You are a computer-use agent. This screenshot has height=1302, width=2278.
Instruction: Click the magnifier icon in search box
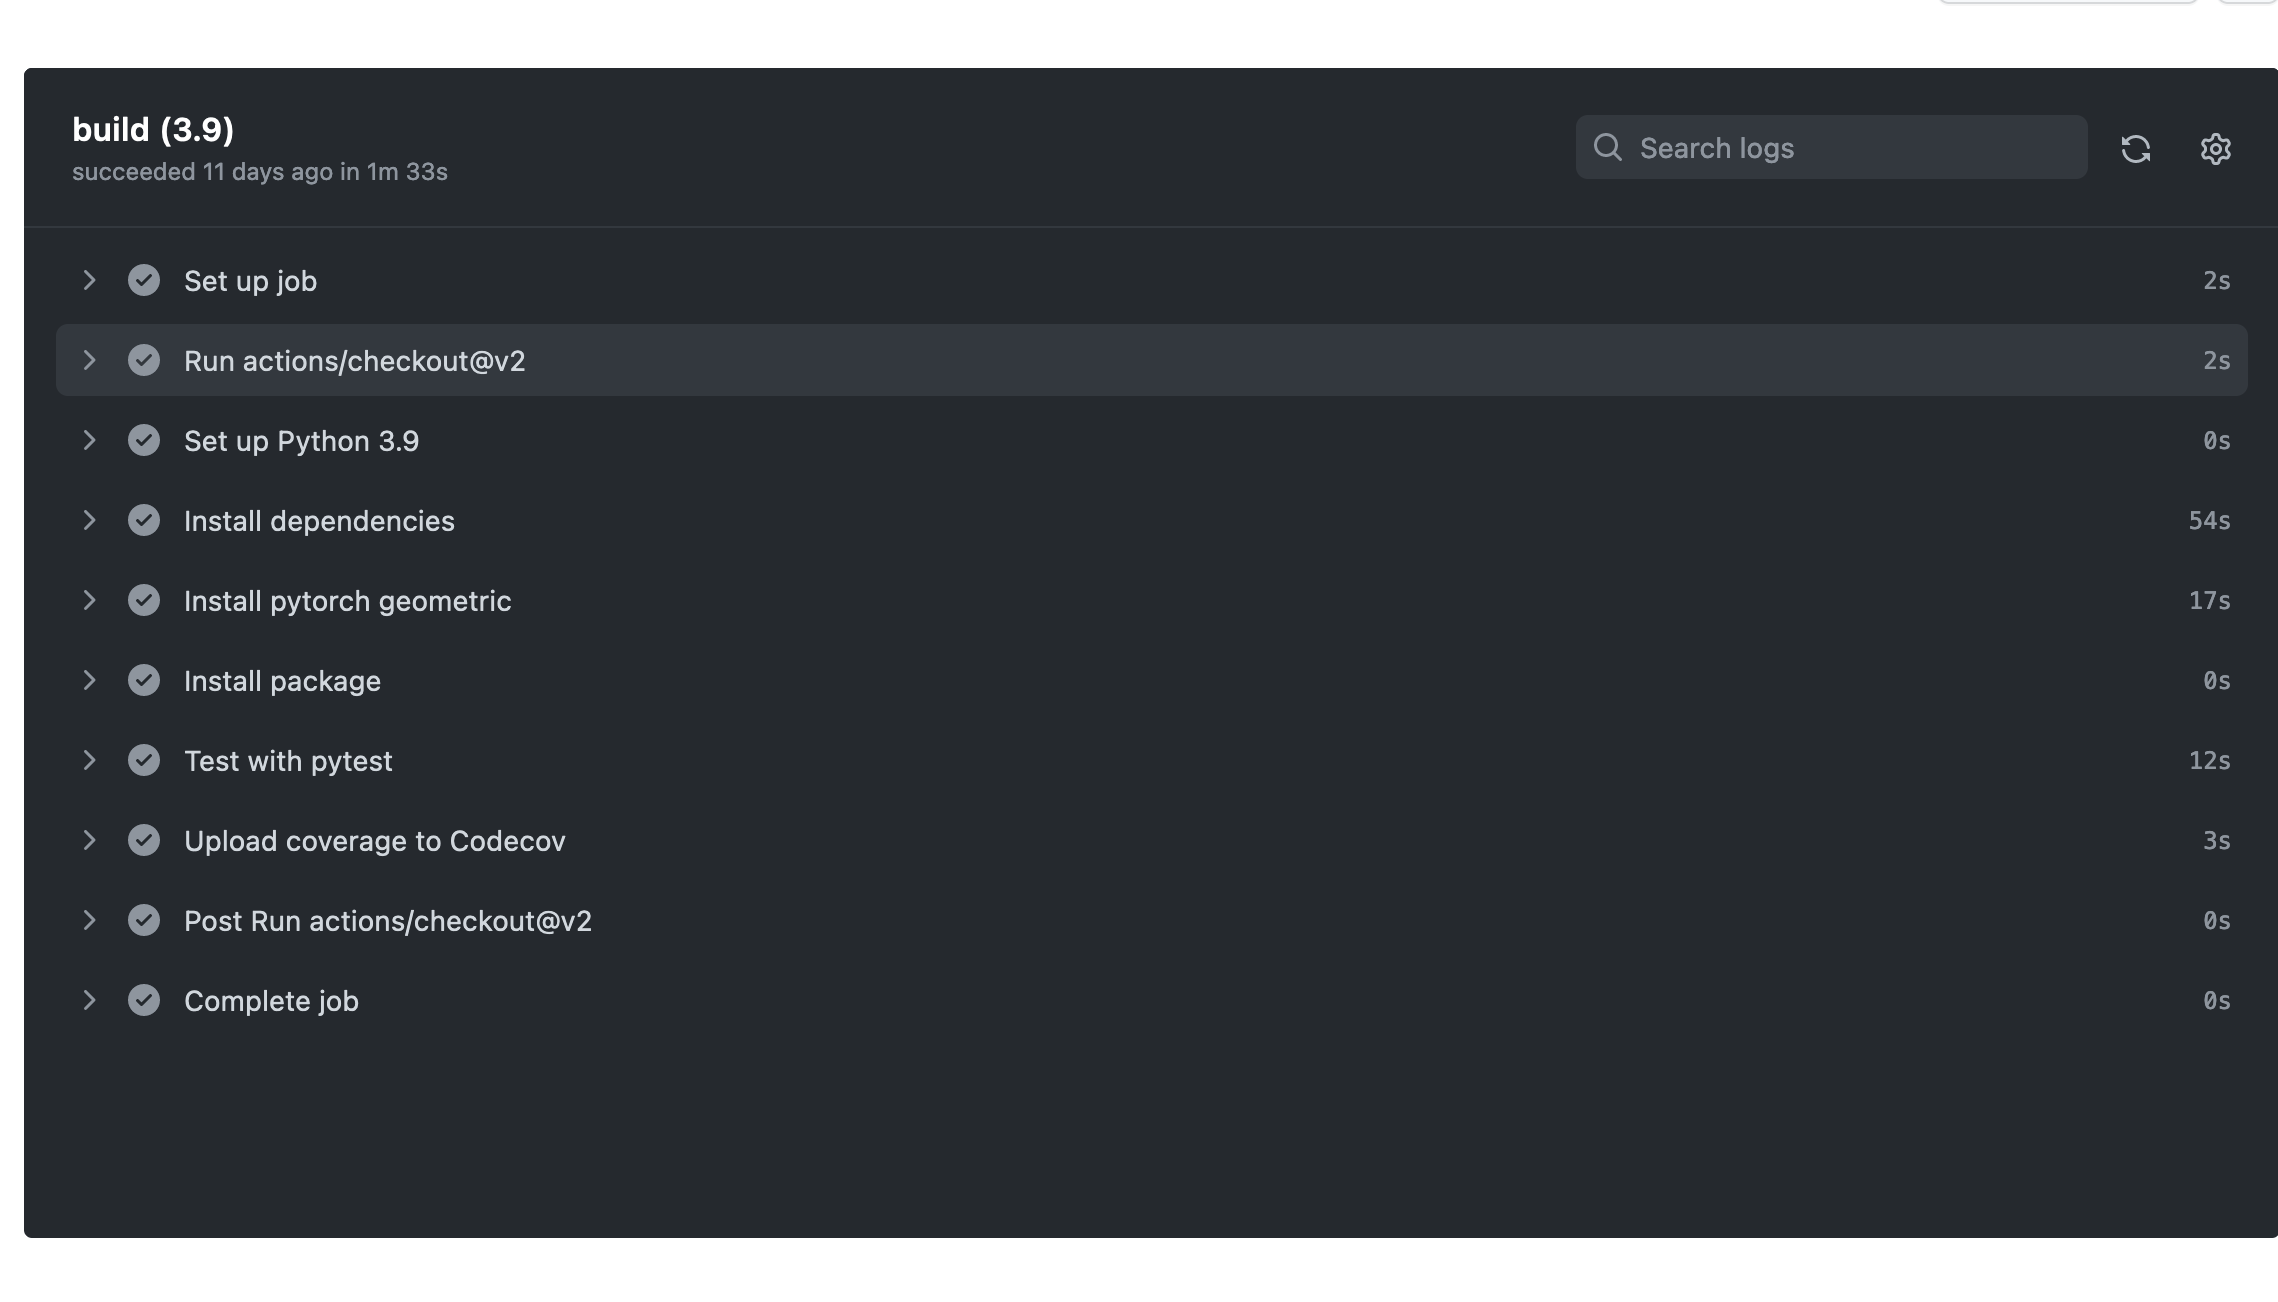pos(1607,148)
